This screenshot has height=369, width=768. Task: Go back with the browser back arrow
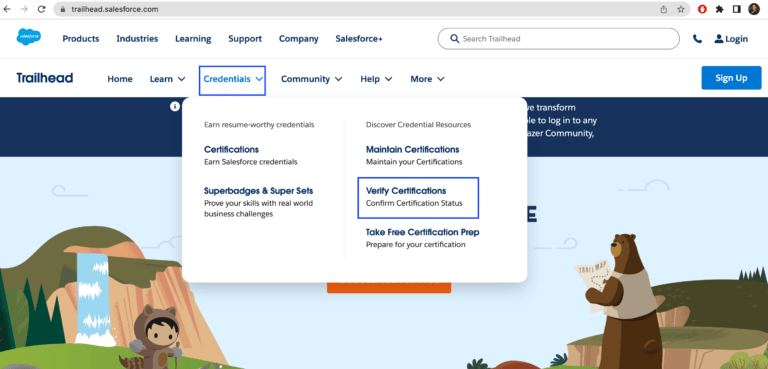pos(7,9)
